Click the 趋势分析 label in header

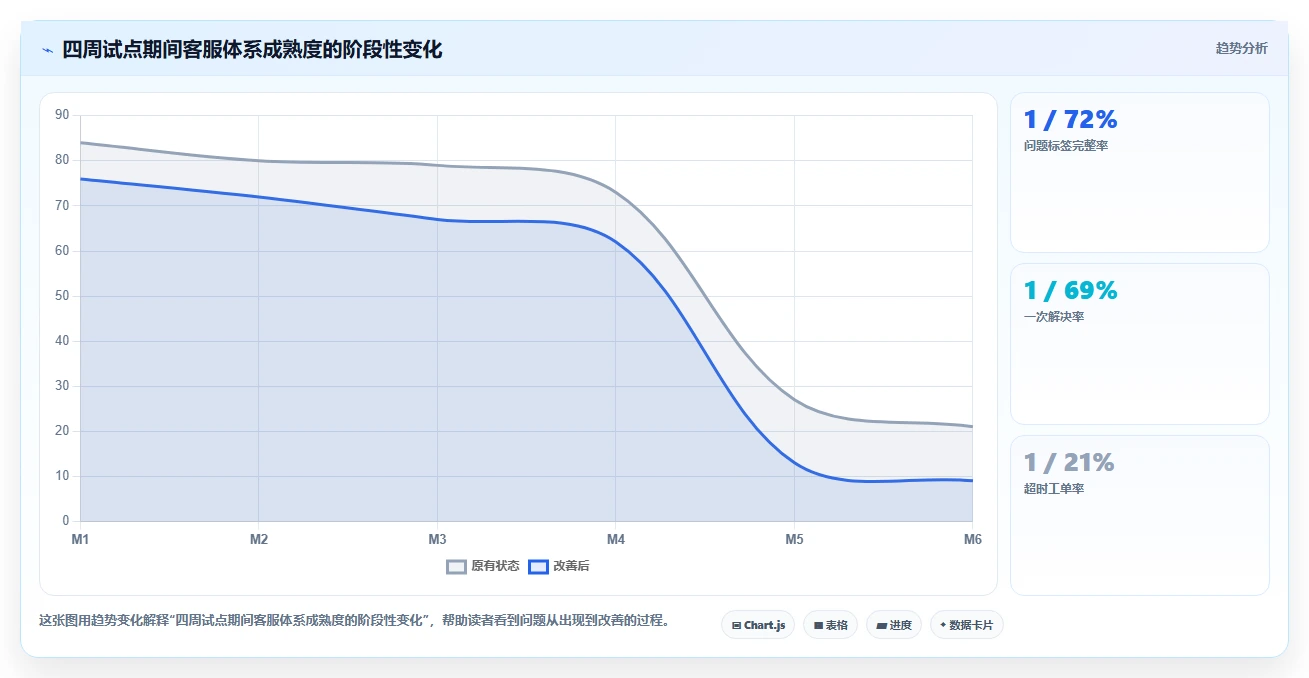(x=1241, y=48)
